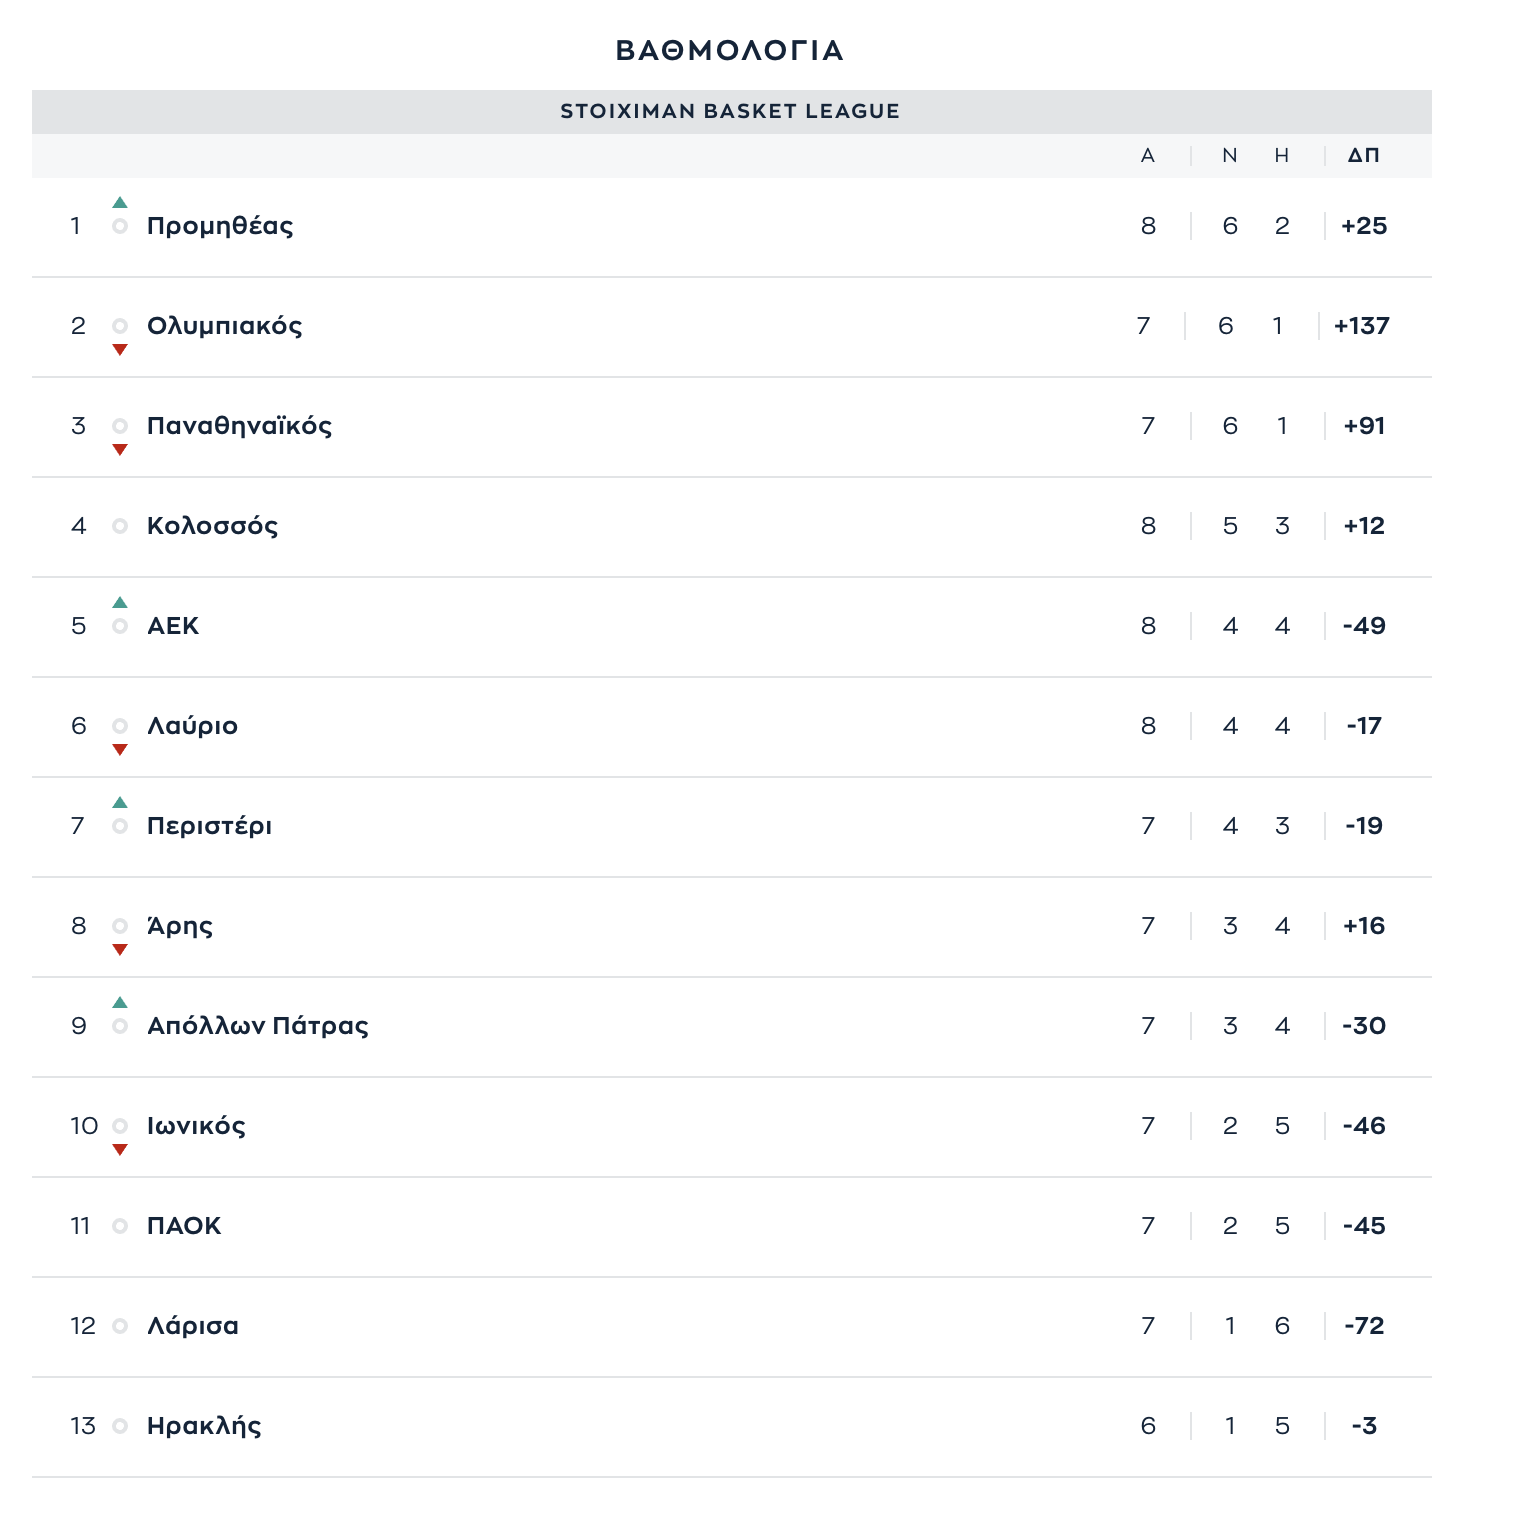Click the circle marker next to ΠΑΟΚ
This screenshot has width=1514, height=1518.
point(120,1226)
